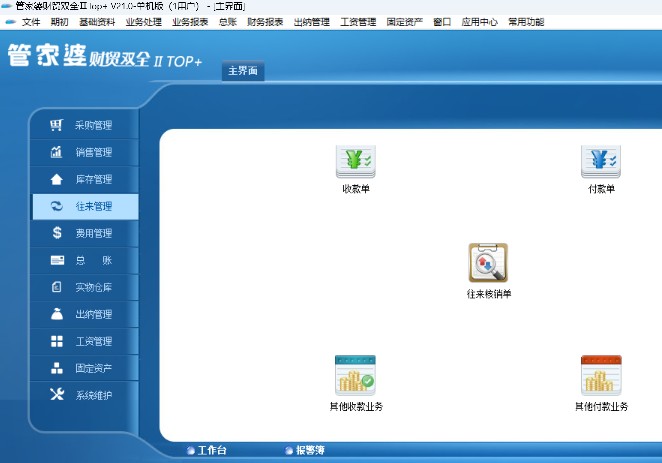Select 费用管理 in the sidebar

(85, 233)
